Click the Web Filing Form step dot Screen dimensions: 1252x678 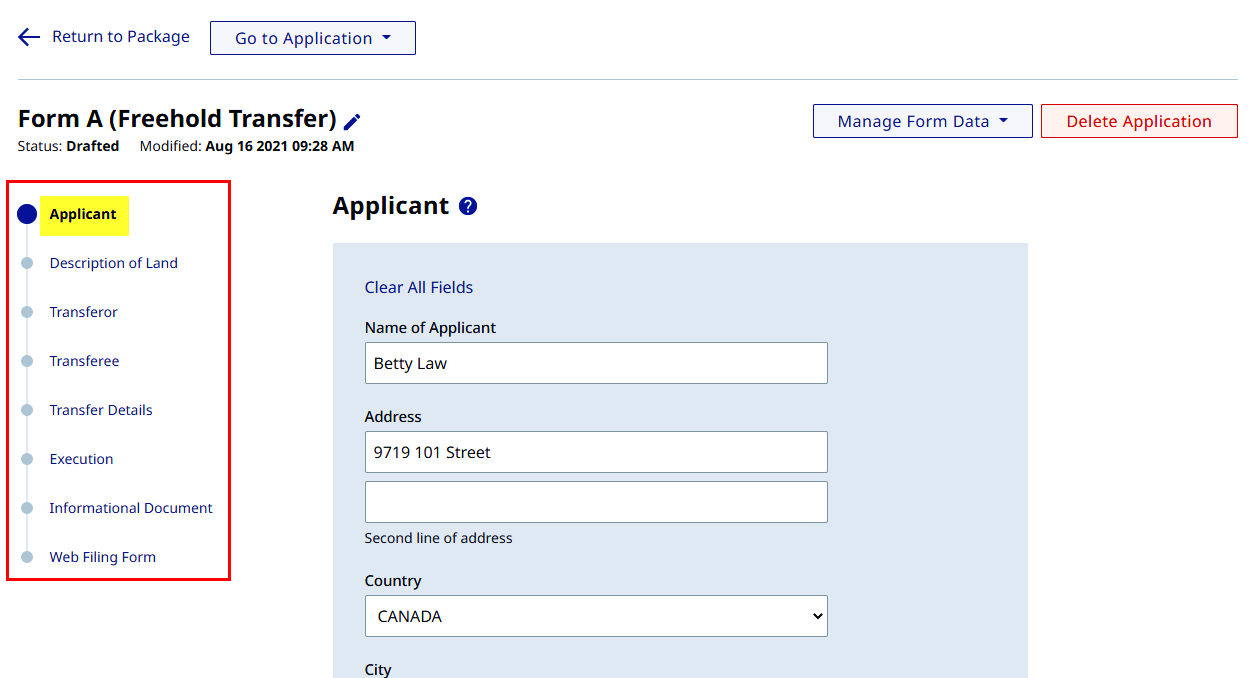pos(27,557)
